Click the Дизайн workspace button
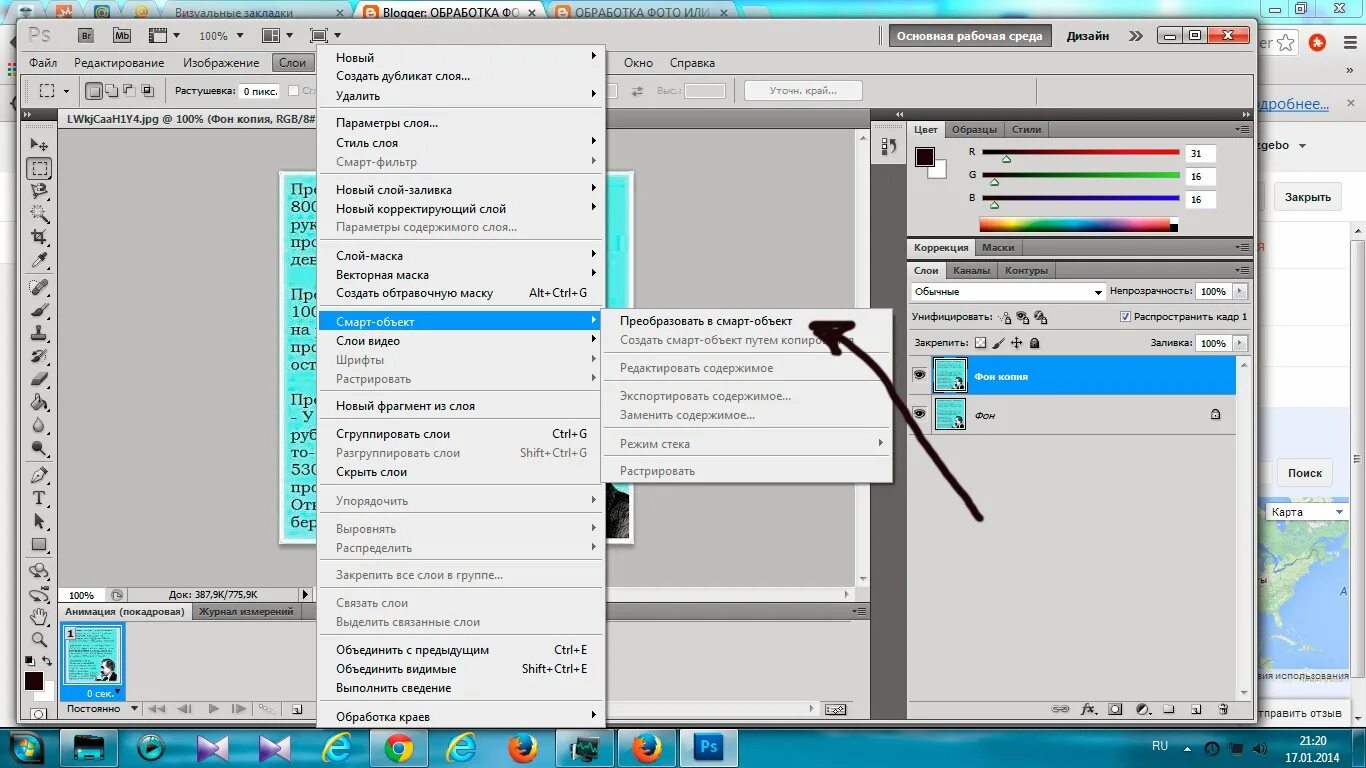The height and width of the screenshot is (768, 1366). [1088, 36]
